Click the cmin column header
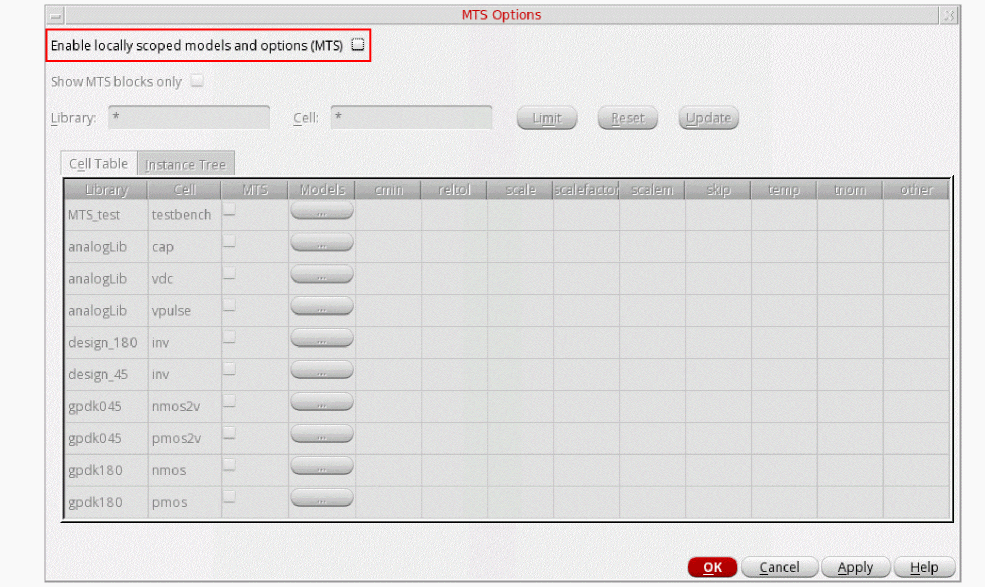The image size is (985, 587). [x=388, y=189]
